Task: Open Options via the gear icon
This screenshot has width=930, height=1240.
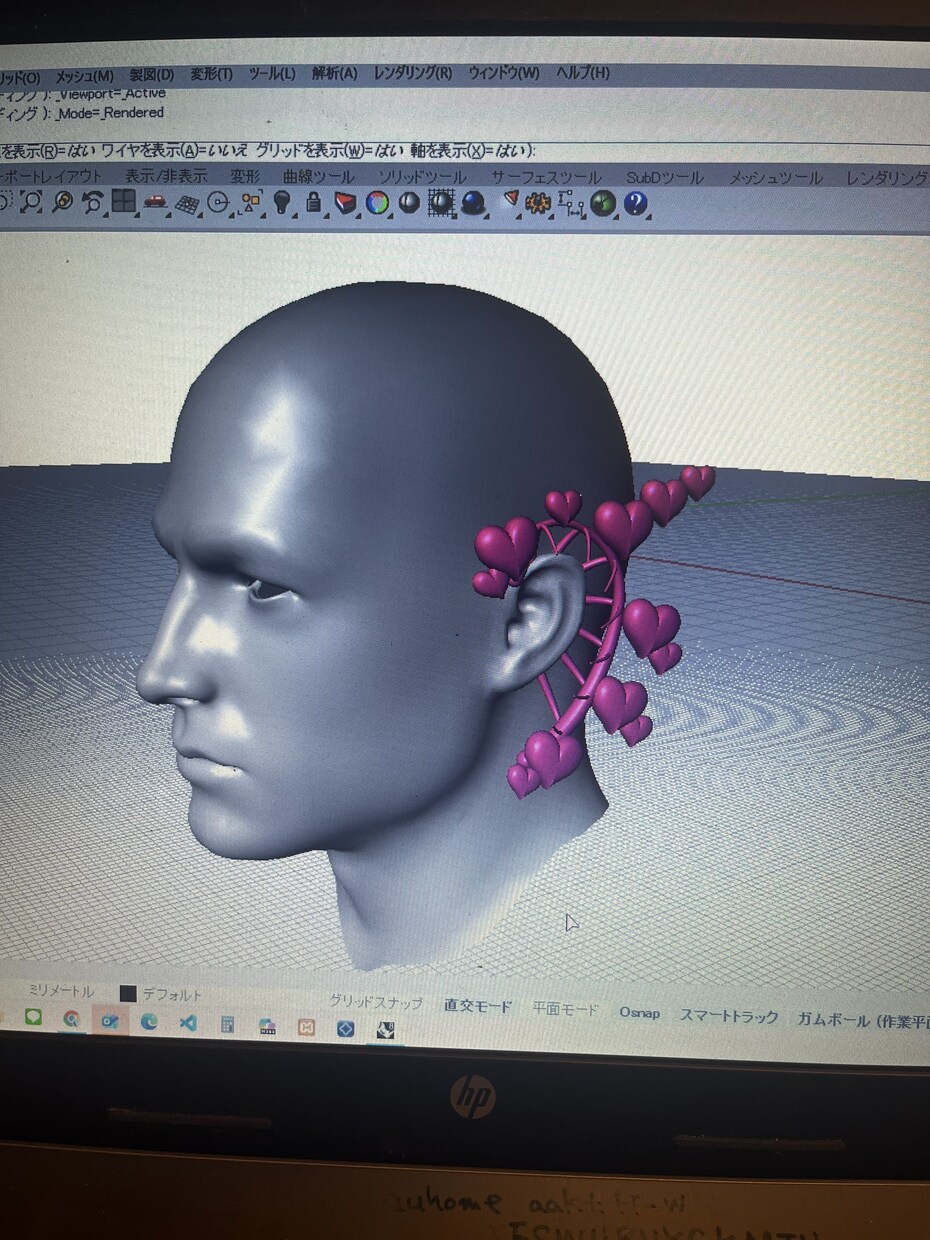Action: (538, 204)
